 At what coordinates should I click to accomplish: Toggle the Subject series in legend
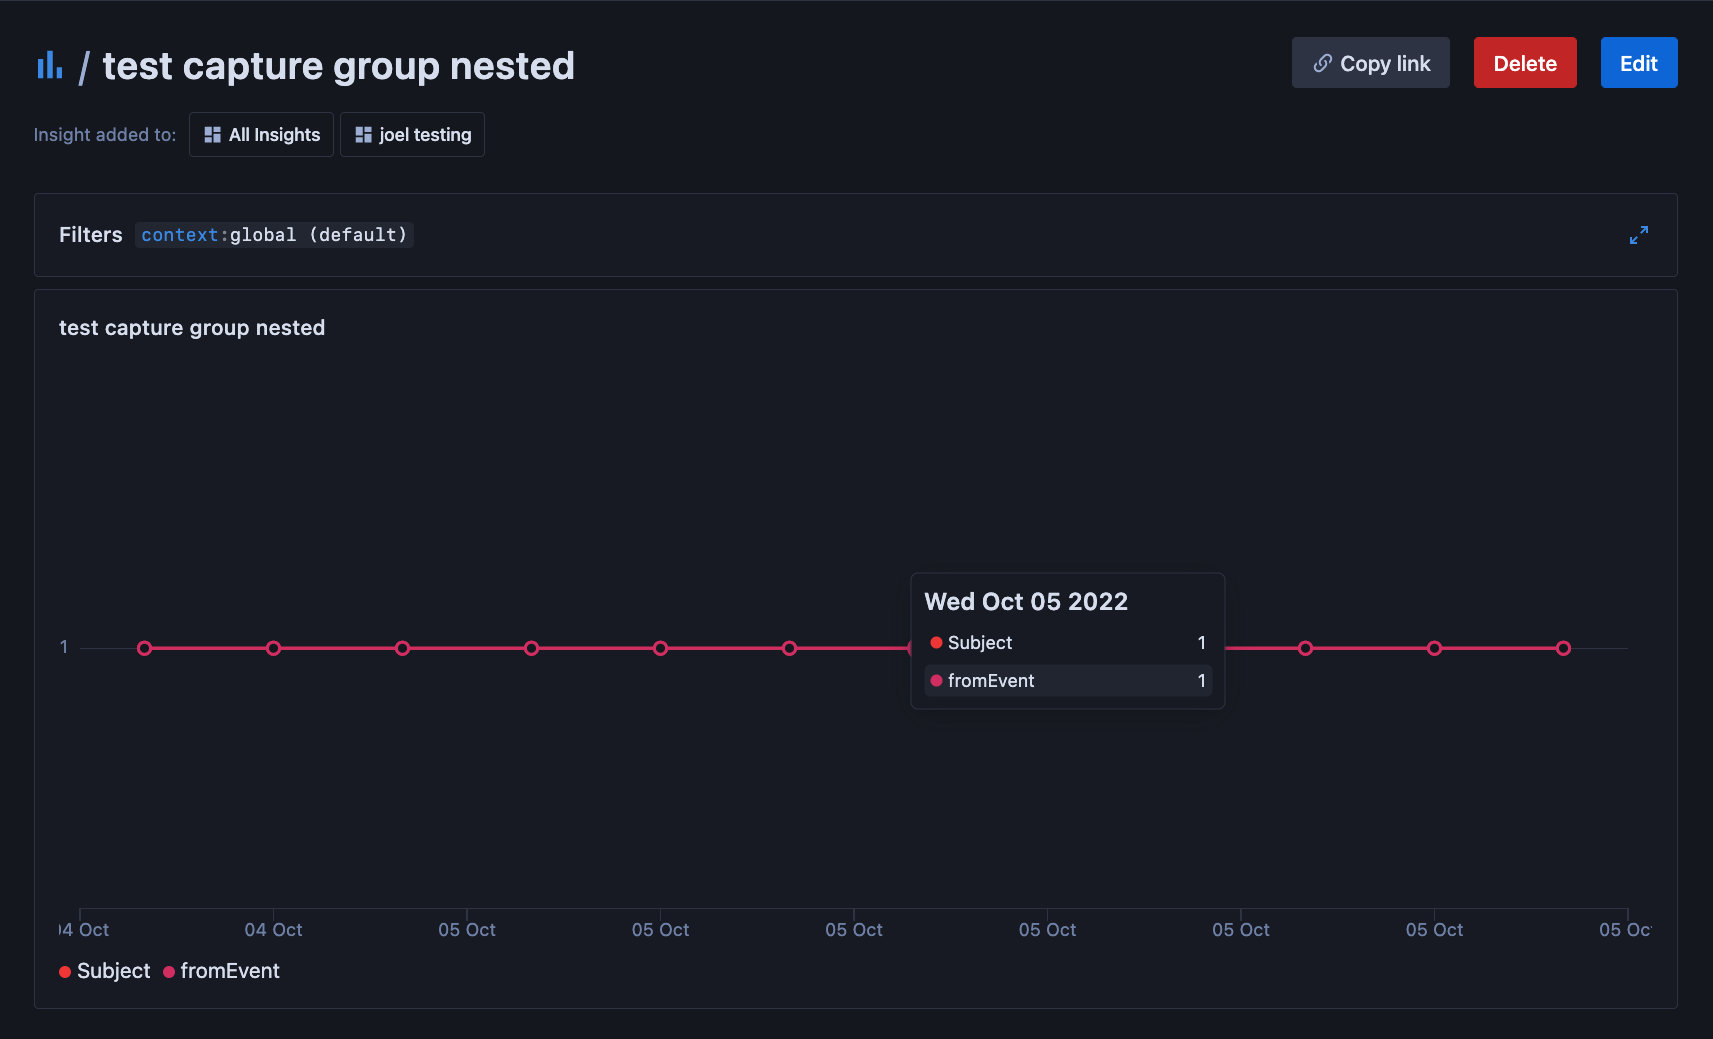[x=113, y=971]
